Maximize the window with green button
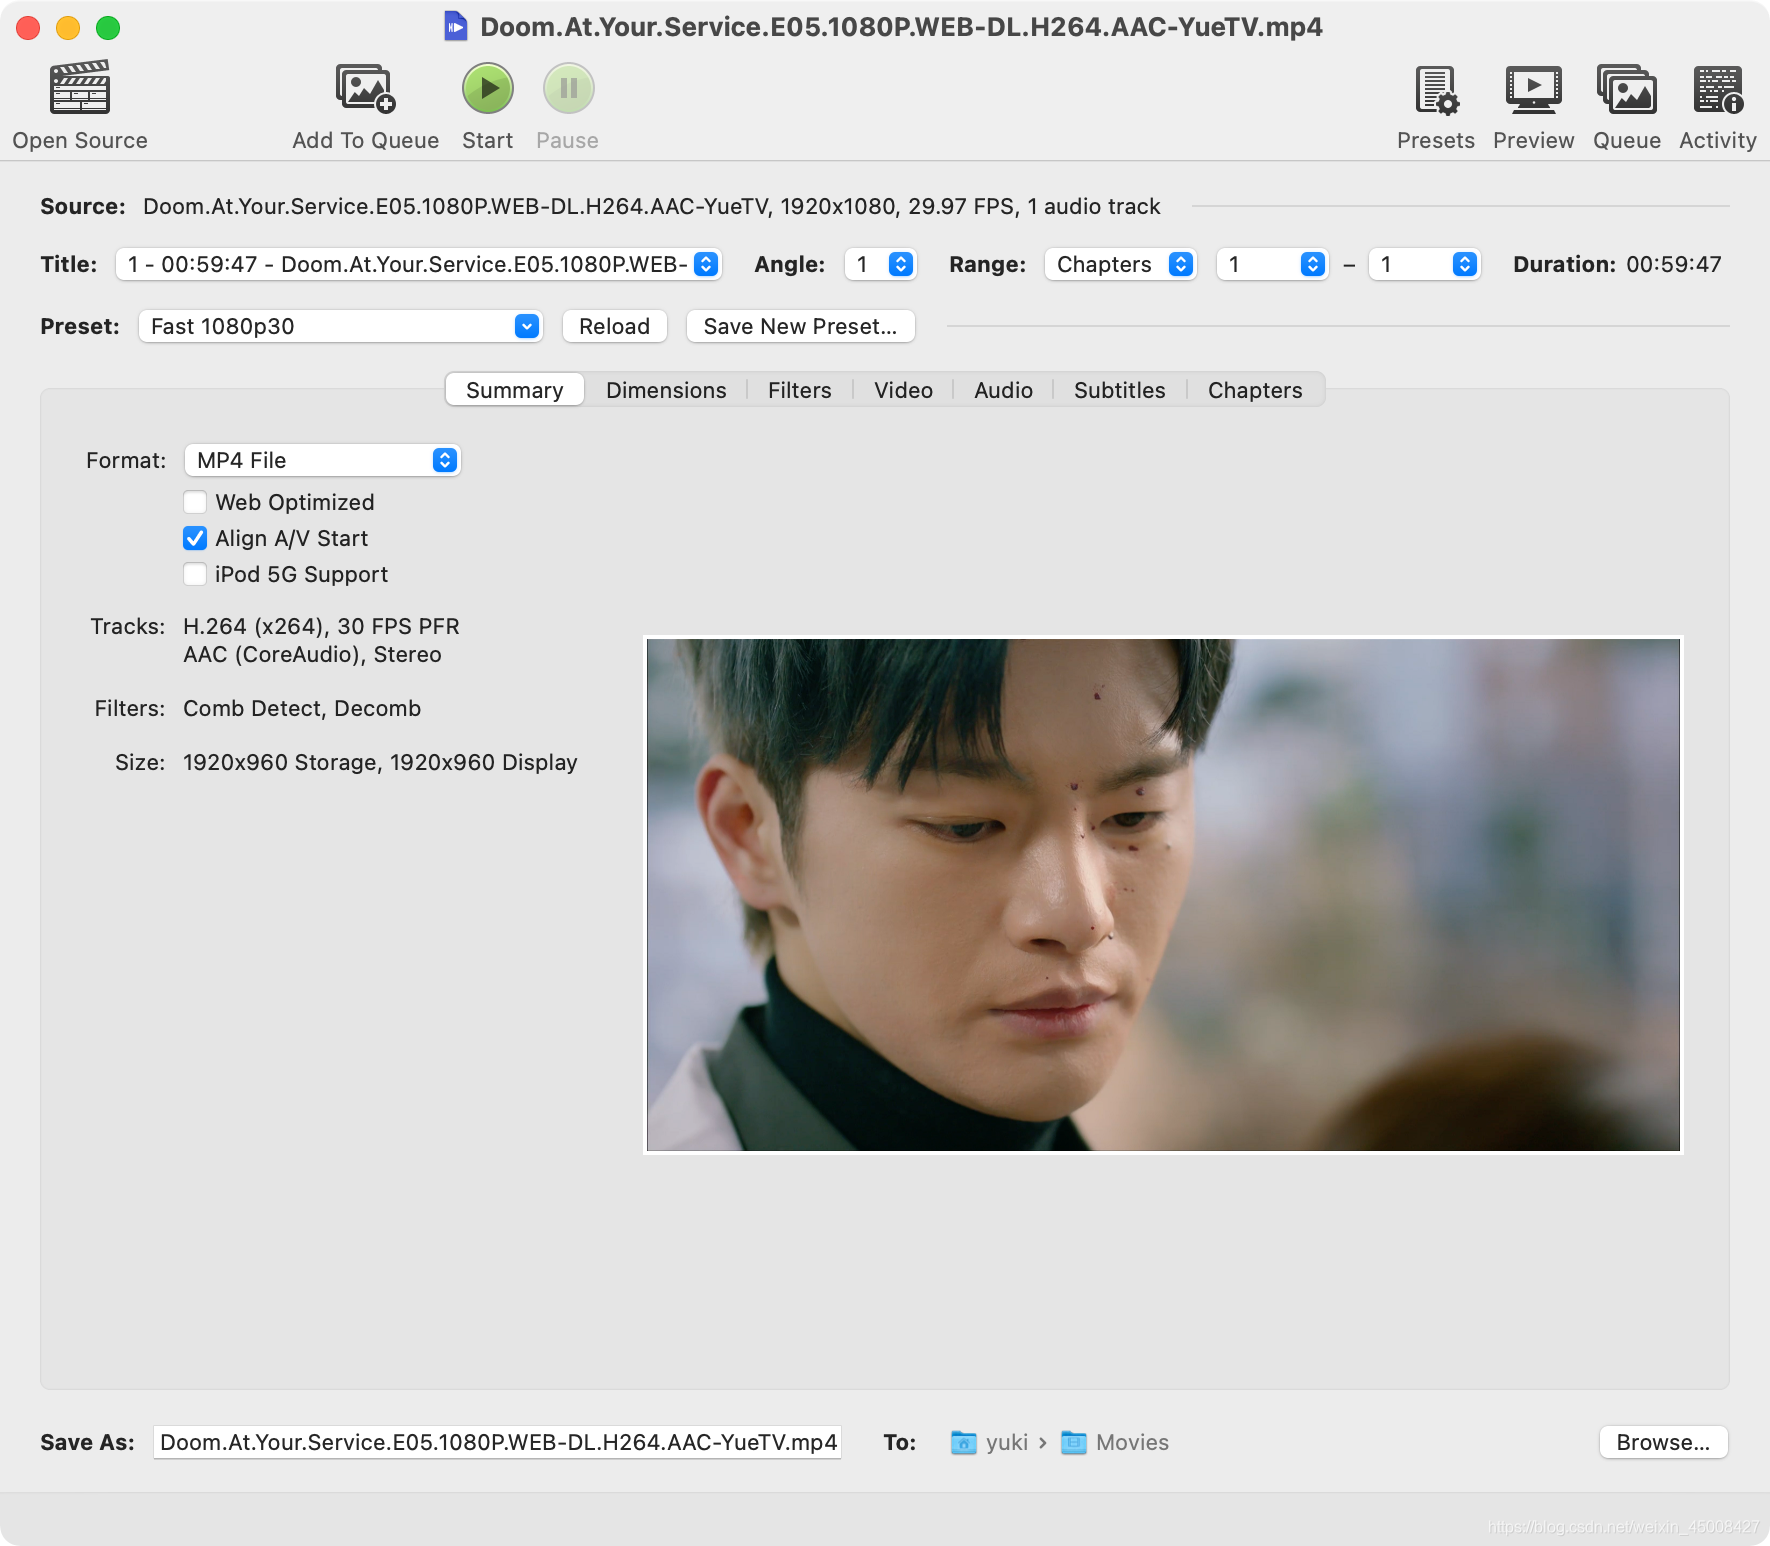 pyautogui.click(x=108, y=28)
